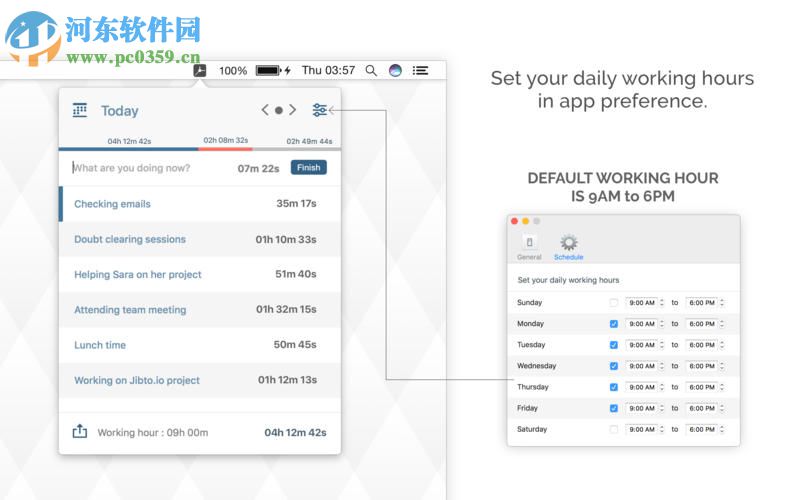Viewport: 800px width, 500px height.
Task: Switch to the General preferences tab
Action: pyautogui.click(x=529, y=247)
